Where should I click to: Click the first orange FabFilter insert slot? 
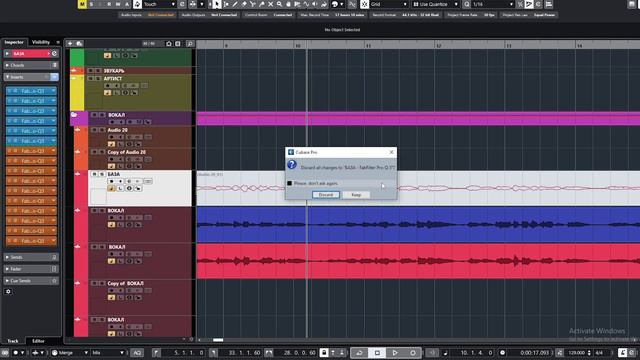click(31, 151)
